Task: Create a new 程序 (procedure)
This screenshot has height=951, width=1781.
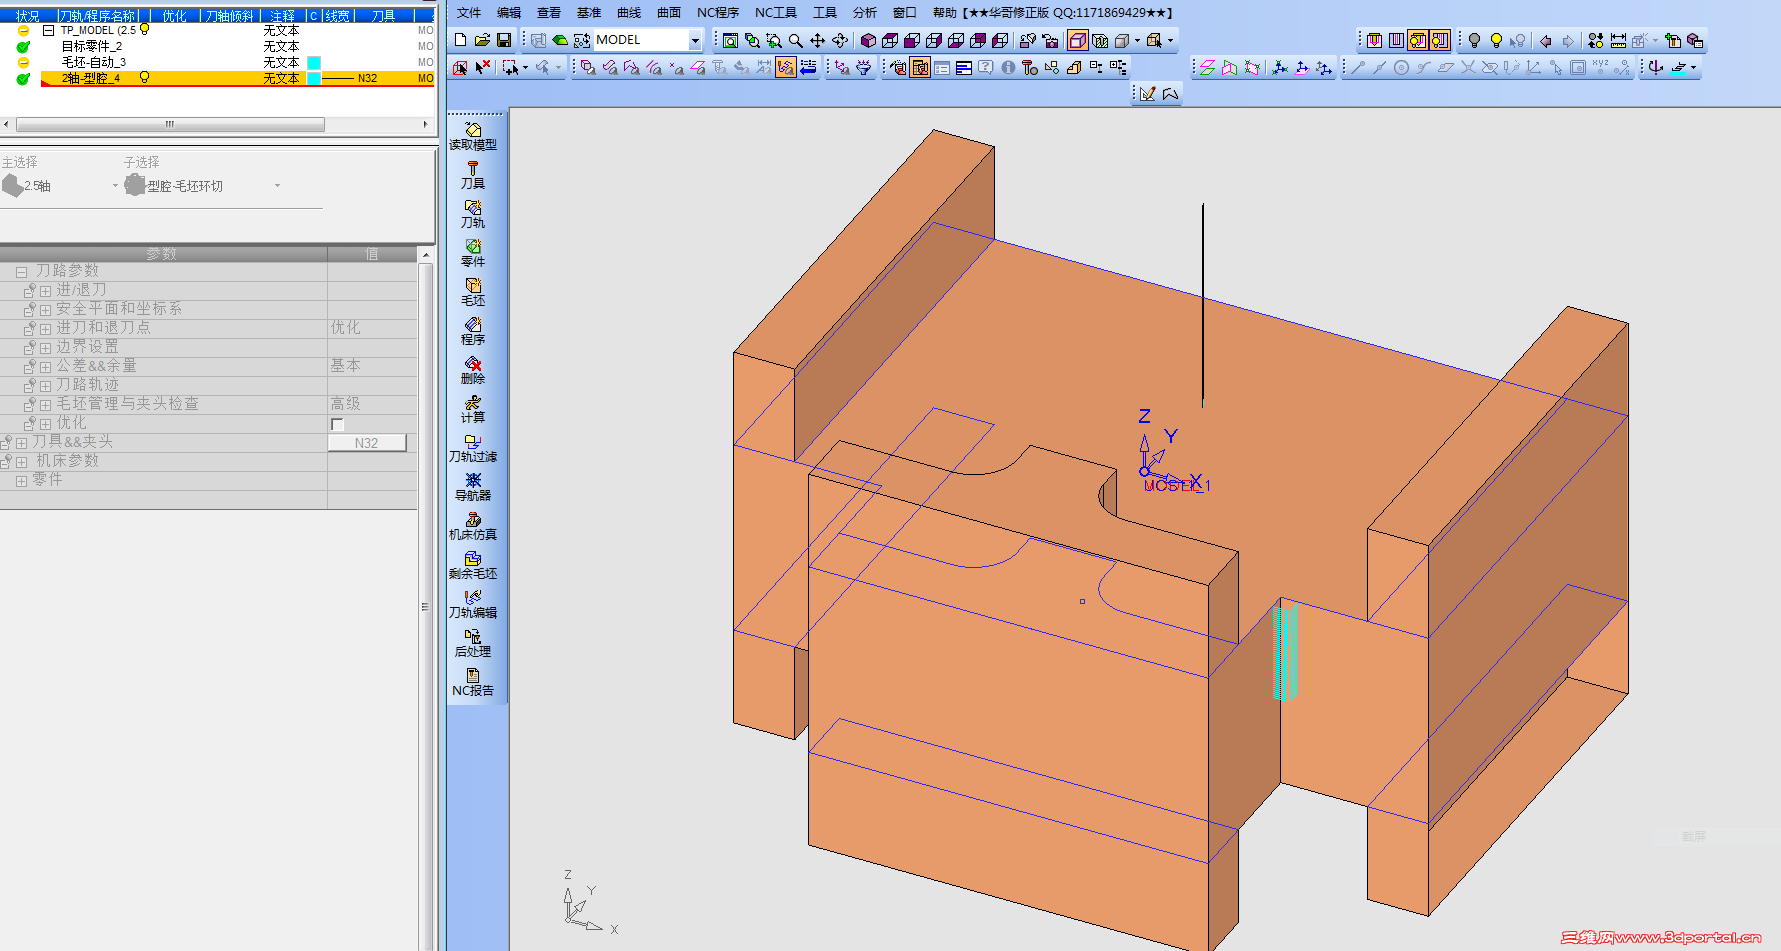Action: [x=473, y=332]
